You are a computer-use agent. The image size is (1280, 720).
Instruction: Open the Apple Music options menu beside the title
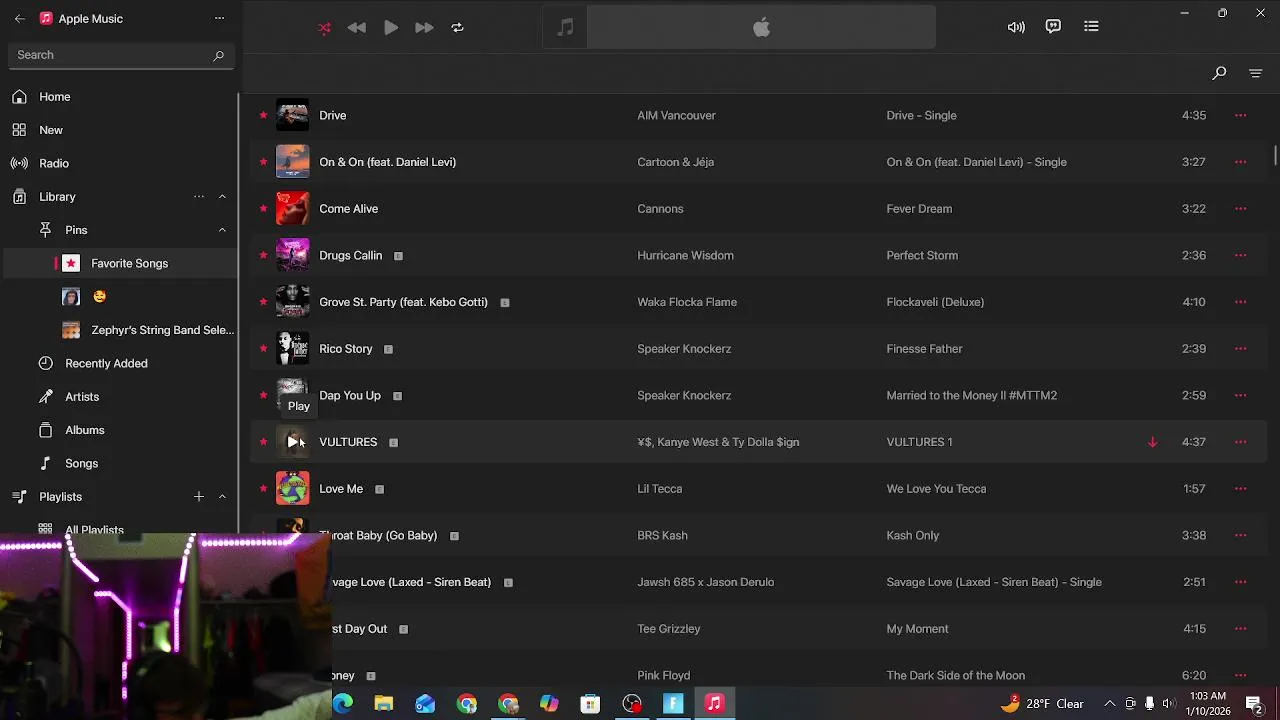[x=219, y=18]
